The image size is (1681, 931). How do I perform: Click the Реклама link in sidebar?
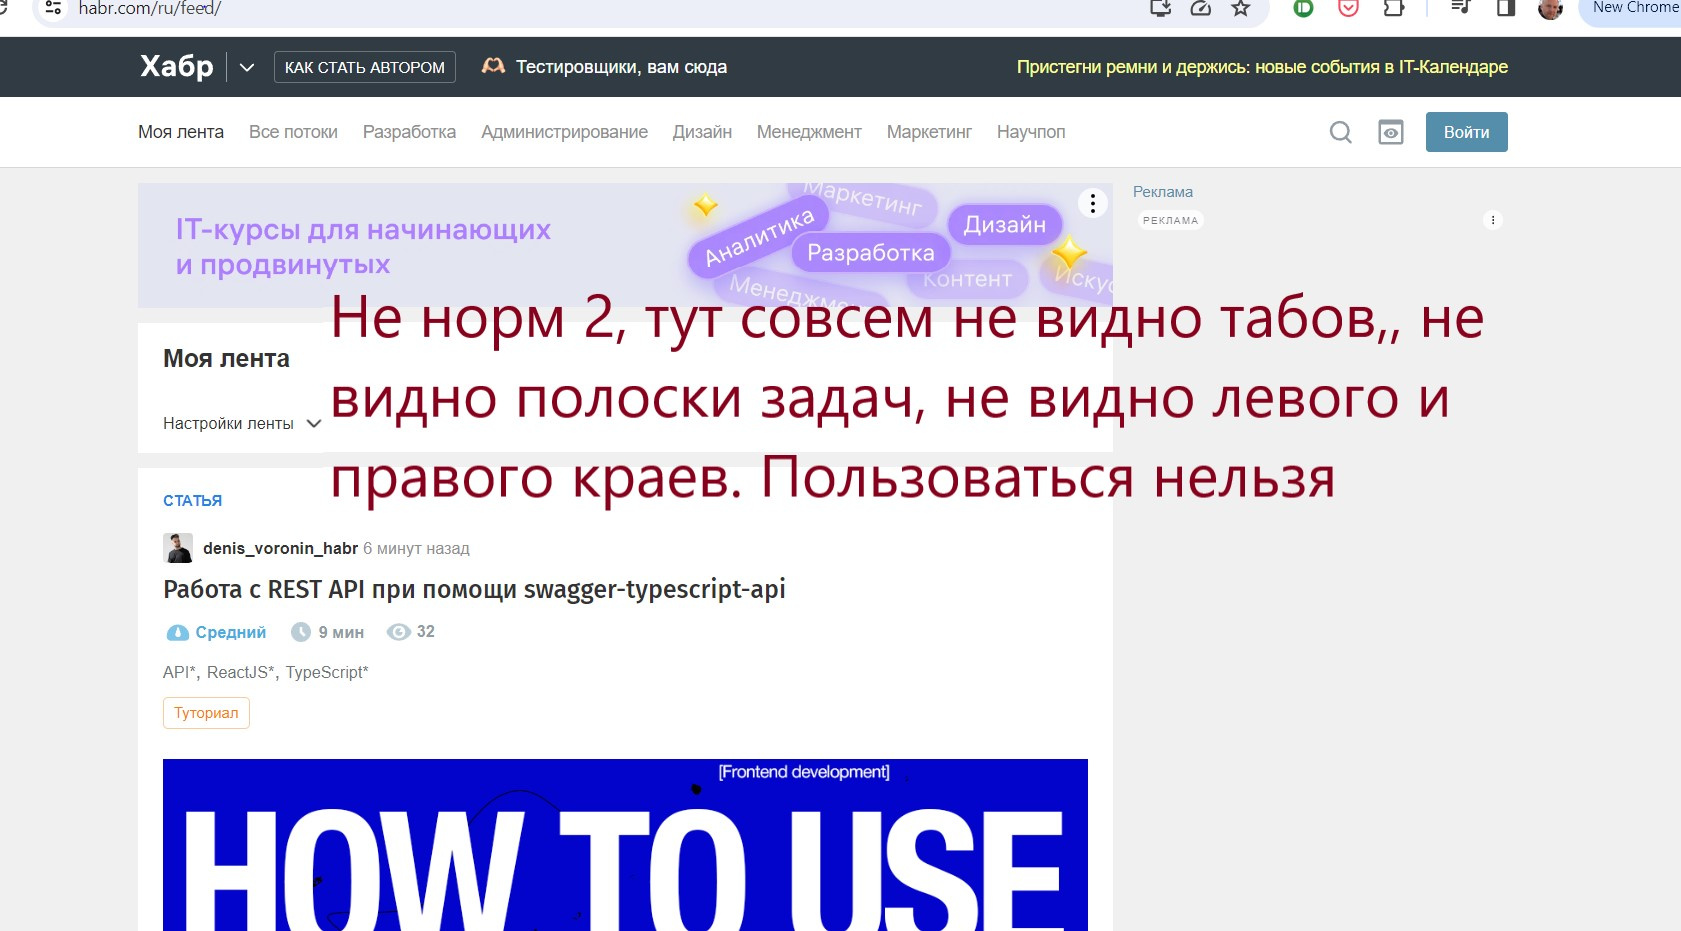[1163, 192]
